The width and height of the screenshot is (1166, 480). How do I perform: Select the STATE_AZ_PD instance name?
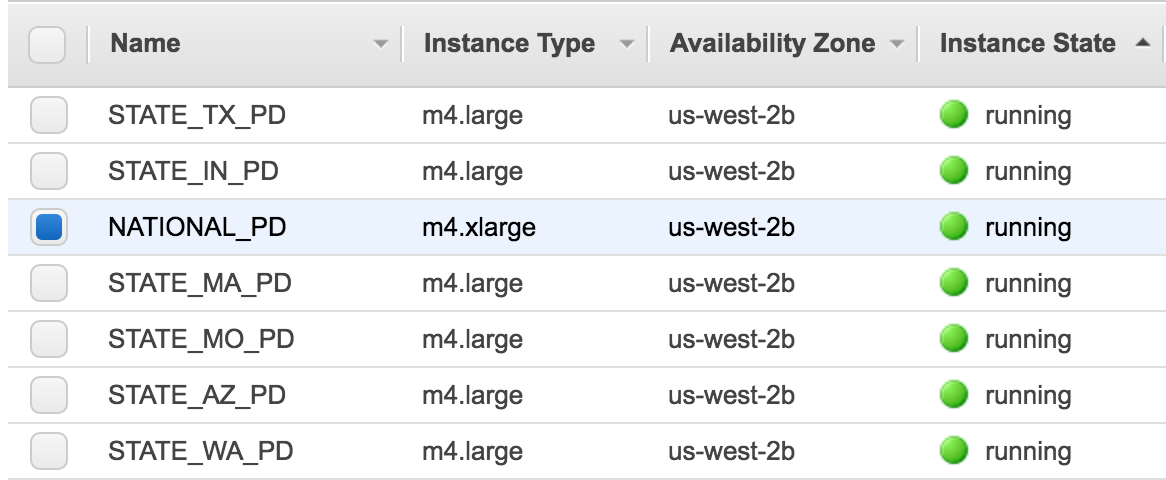[197, 395]
